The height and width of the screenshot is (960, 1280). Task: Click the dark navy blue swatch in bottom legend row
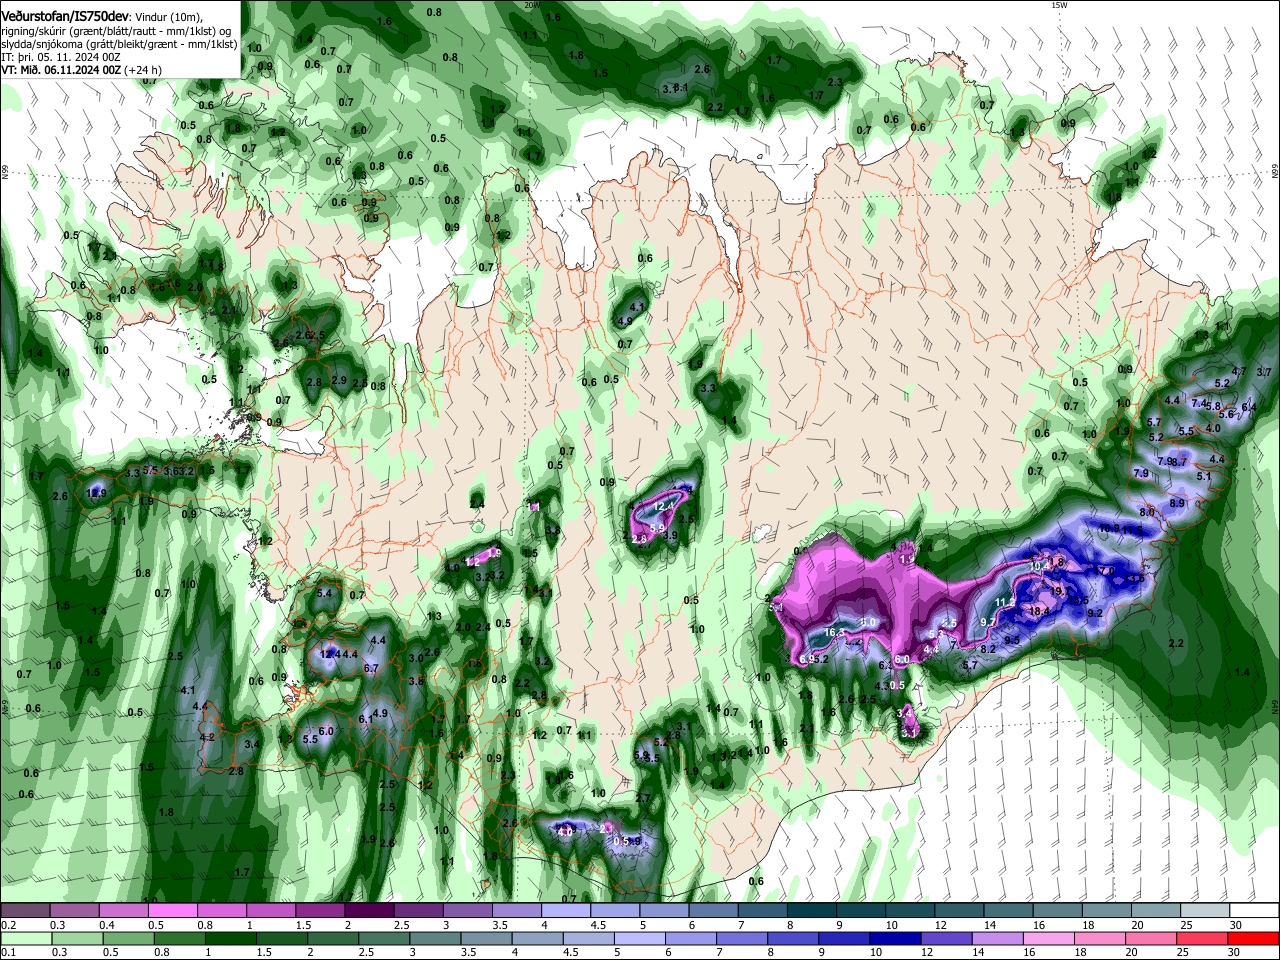tap(896, 938)
